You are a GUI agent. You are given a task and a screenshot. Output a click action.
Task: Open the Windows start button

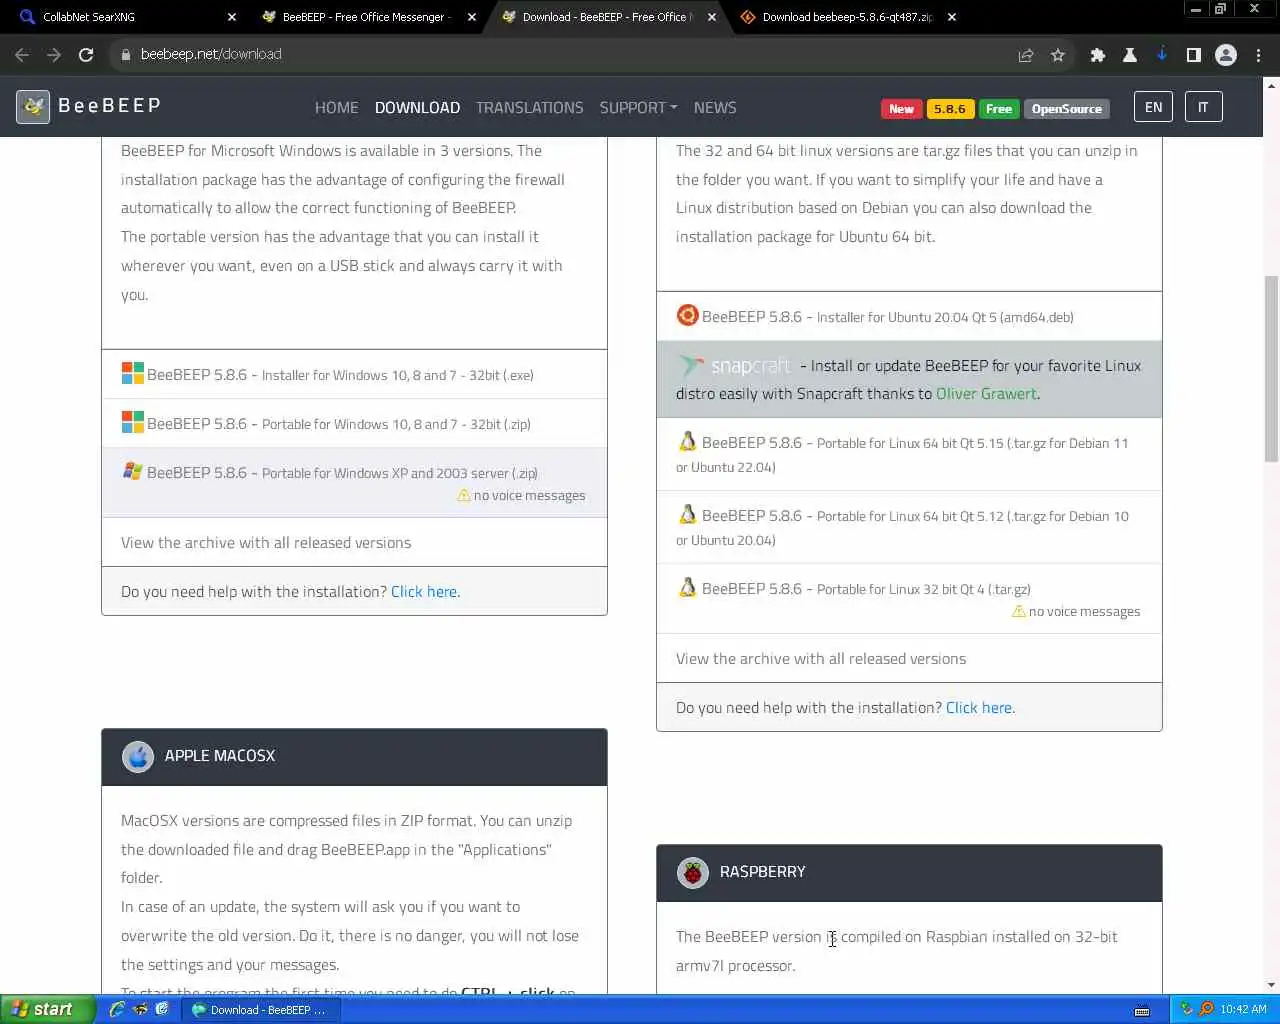[x=48, y=1009]
